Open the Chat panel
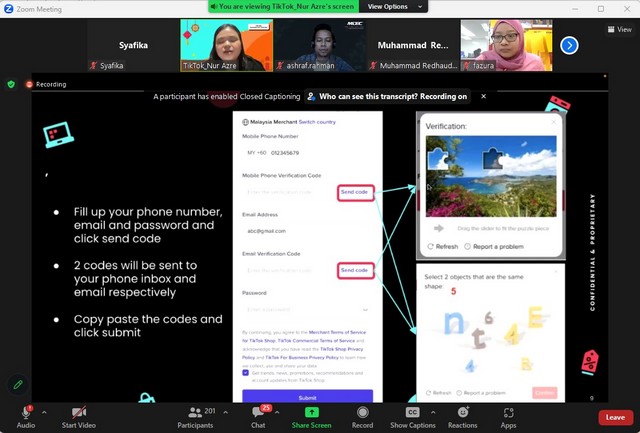 tap(258, 412)
